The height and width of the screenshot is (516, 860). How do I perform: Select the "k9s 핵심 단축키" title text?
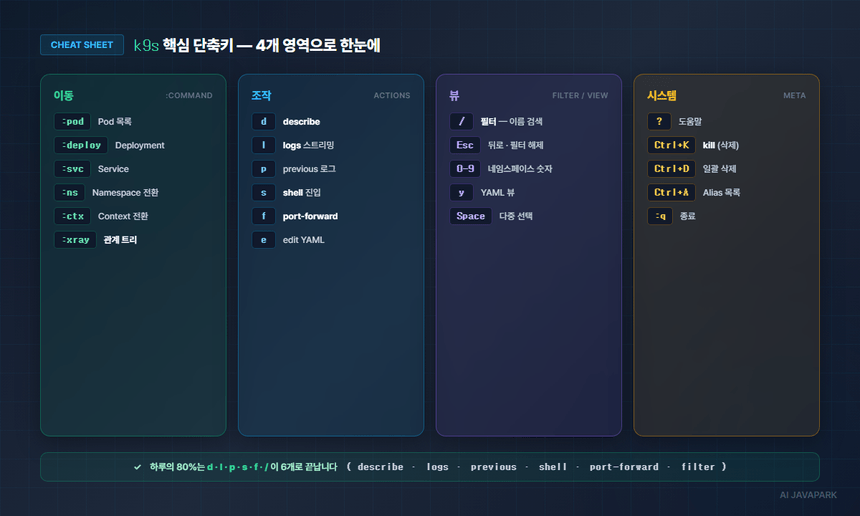[184, 45]
